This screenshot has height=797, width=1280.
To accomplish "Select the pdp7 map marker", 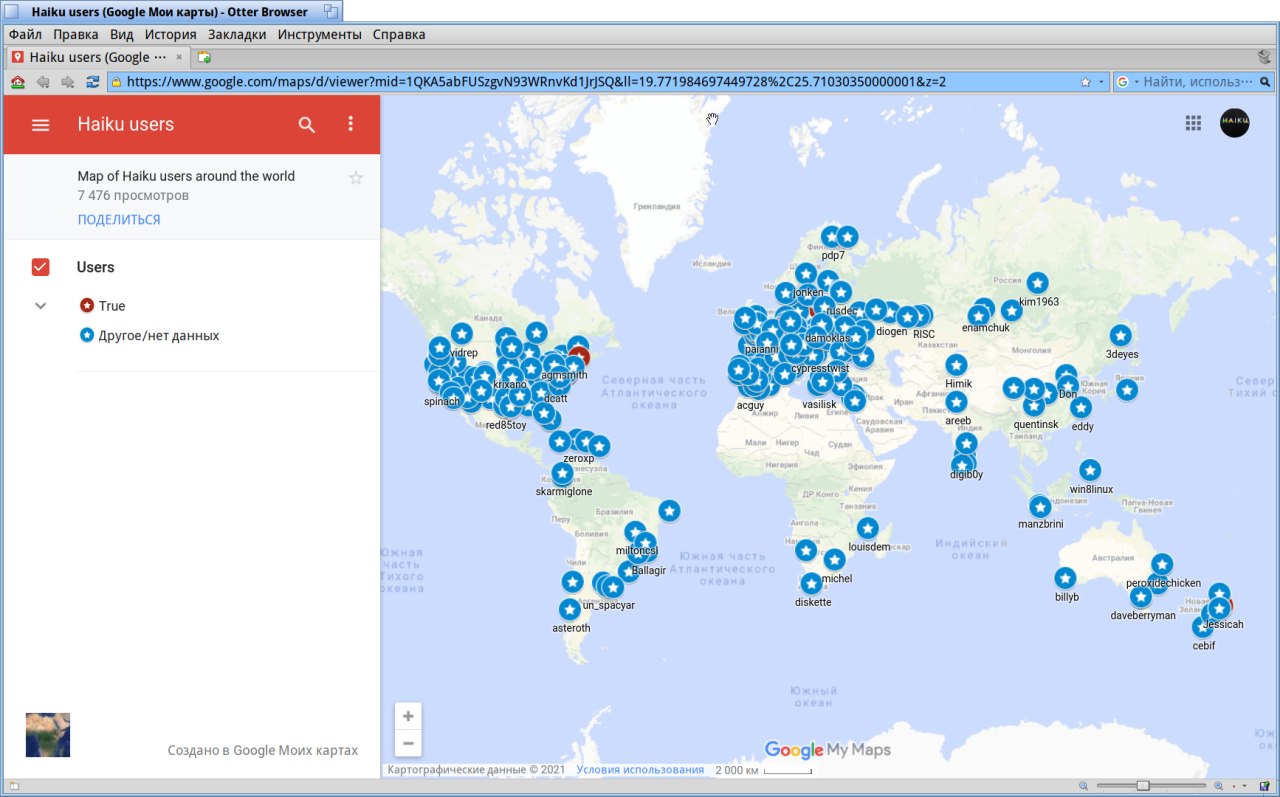I will (x=831, y=237).
